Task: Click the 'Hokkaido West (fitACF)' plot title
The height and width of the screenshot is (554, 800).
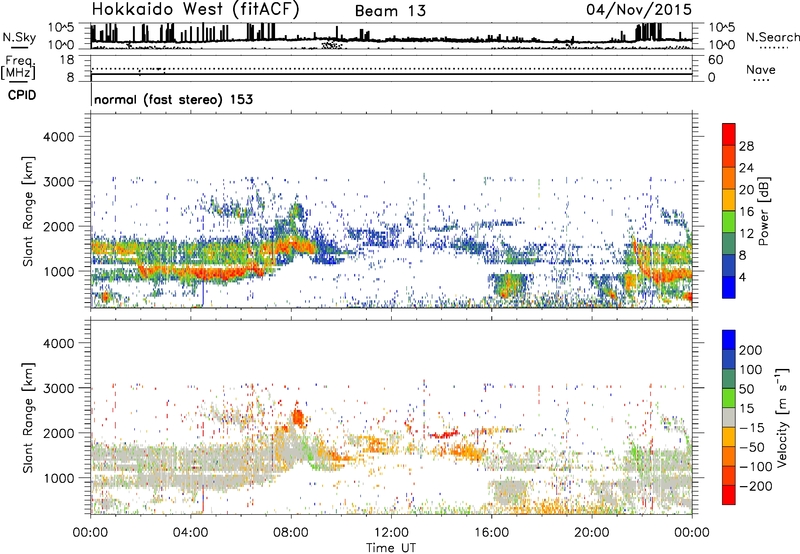Action: [194, 10]
